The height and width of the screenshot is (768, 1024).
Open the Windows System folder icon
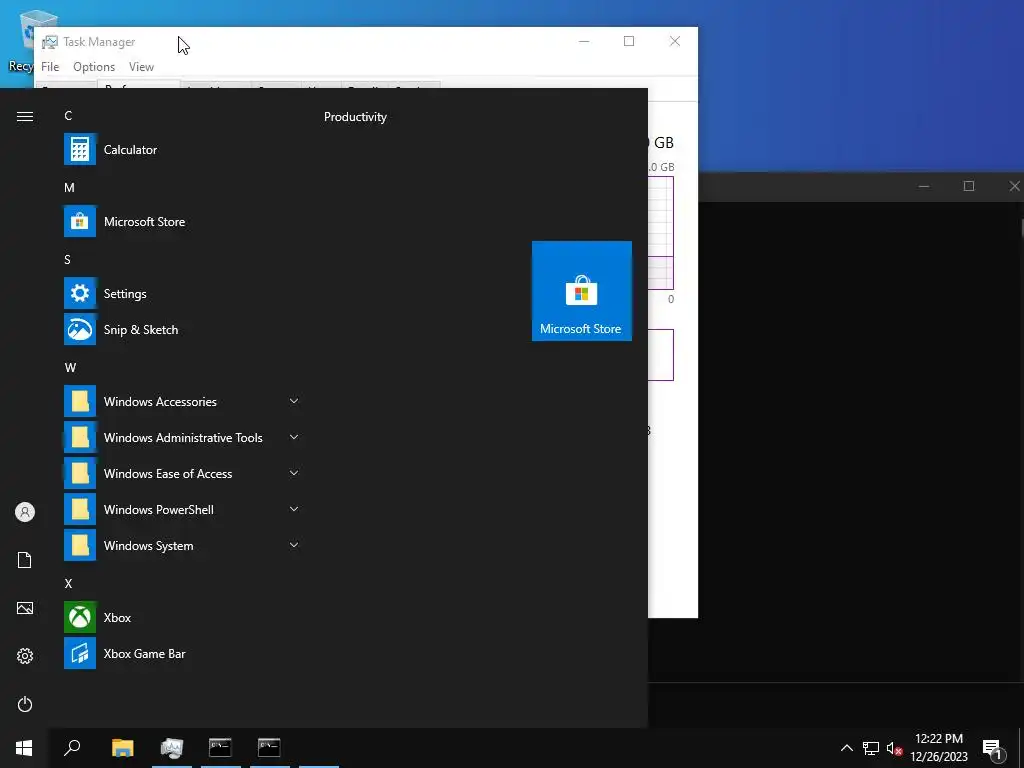80,545
